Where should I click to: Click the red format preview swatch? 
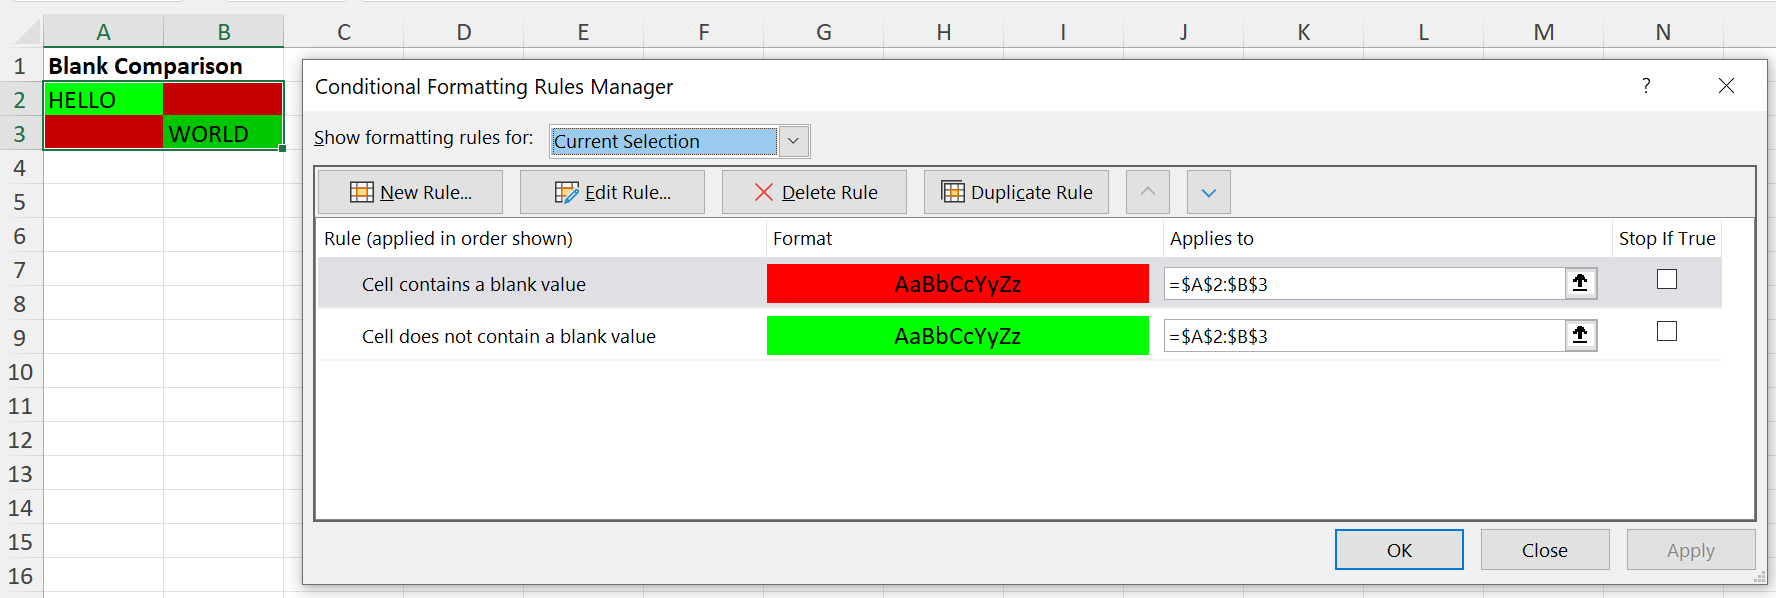click(x=957, y=284)
